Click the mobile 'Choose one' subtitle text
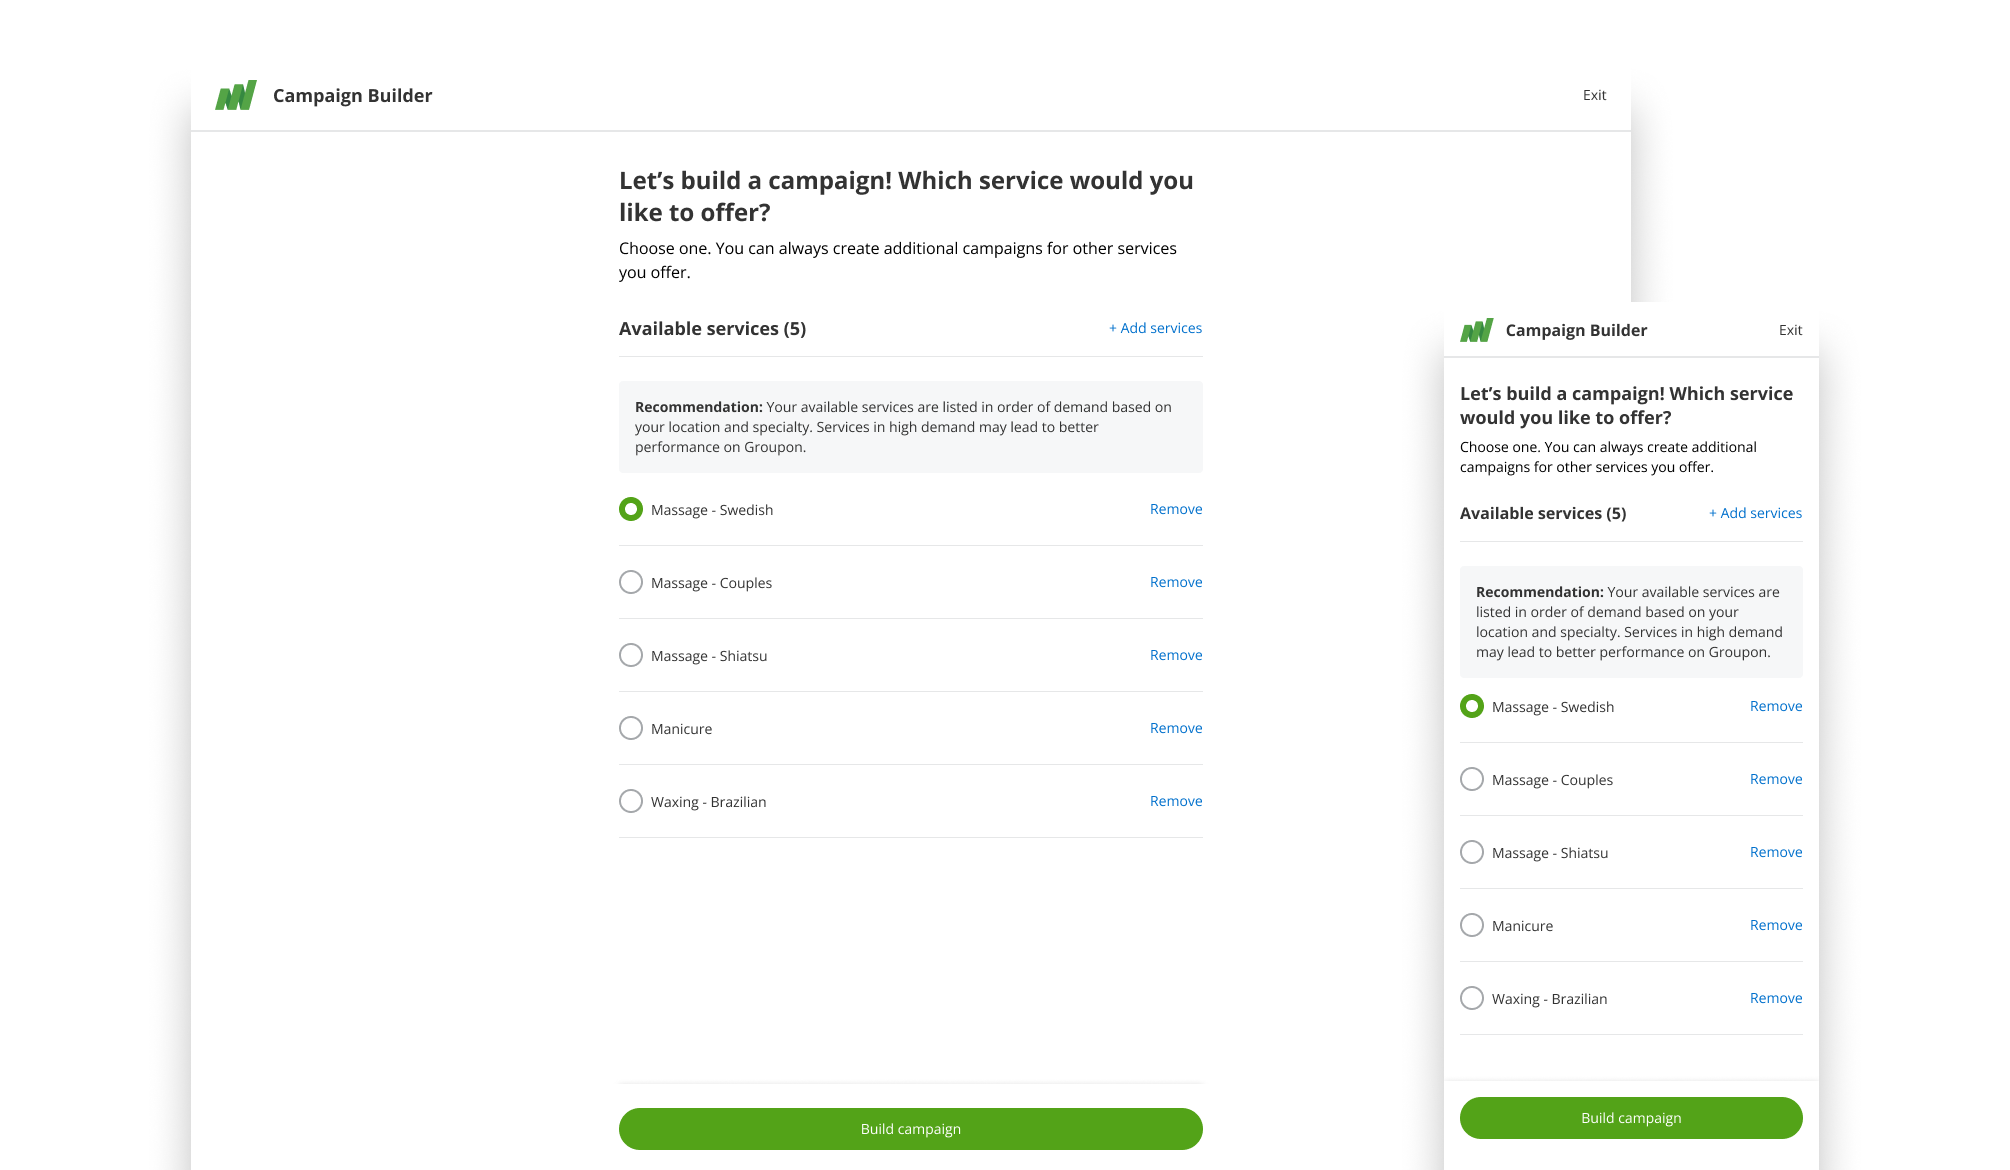2010x1170 pixels. tap(1608, 457)
